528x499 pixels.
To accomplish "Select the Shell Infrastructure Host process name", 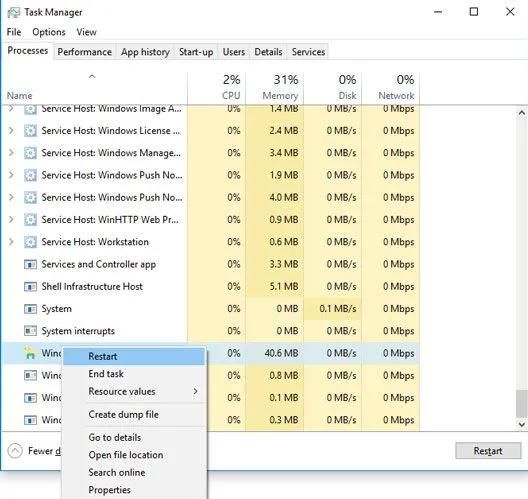I will (x=92, y=287).
